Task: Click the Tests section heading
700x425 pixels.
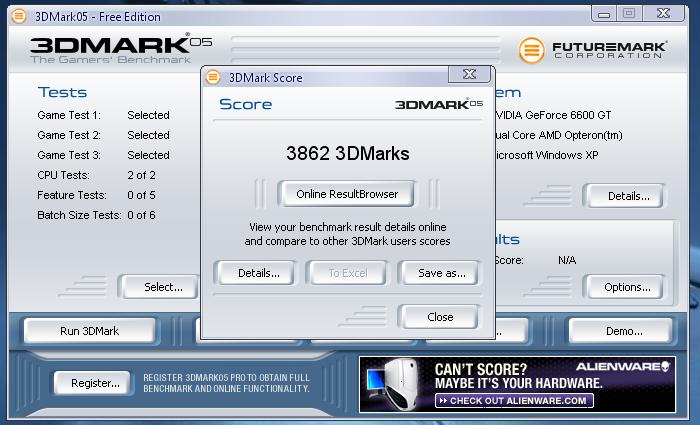Action: click(x=62, y=92)
